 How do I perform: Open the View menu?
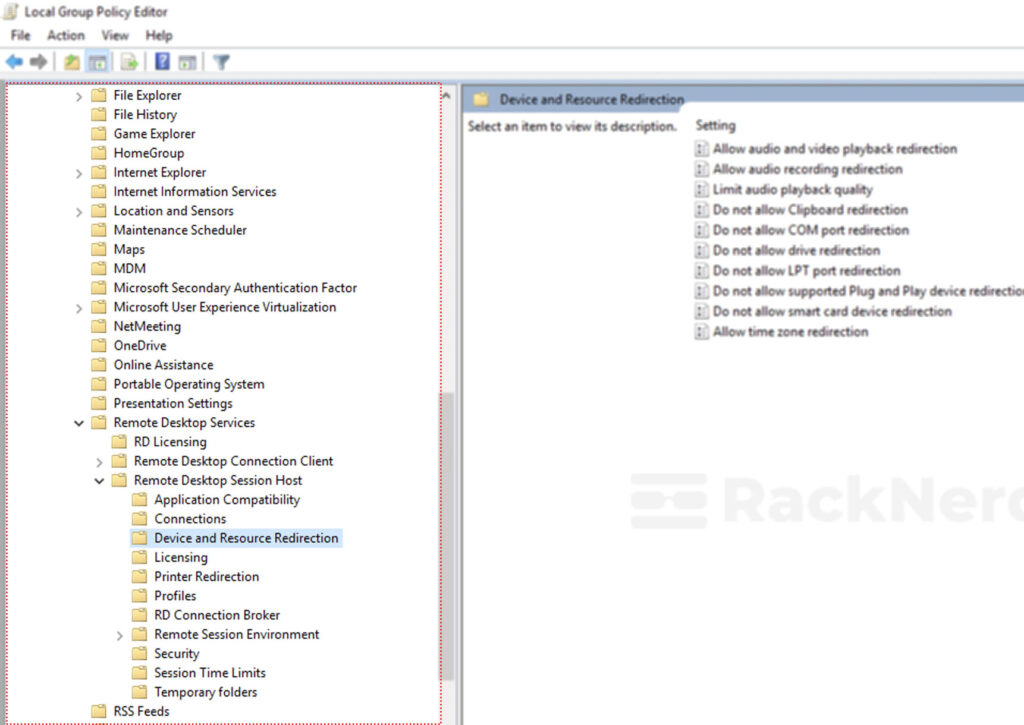click(x=115, y=35)
